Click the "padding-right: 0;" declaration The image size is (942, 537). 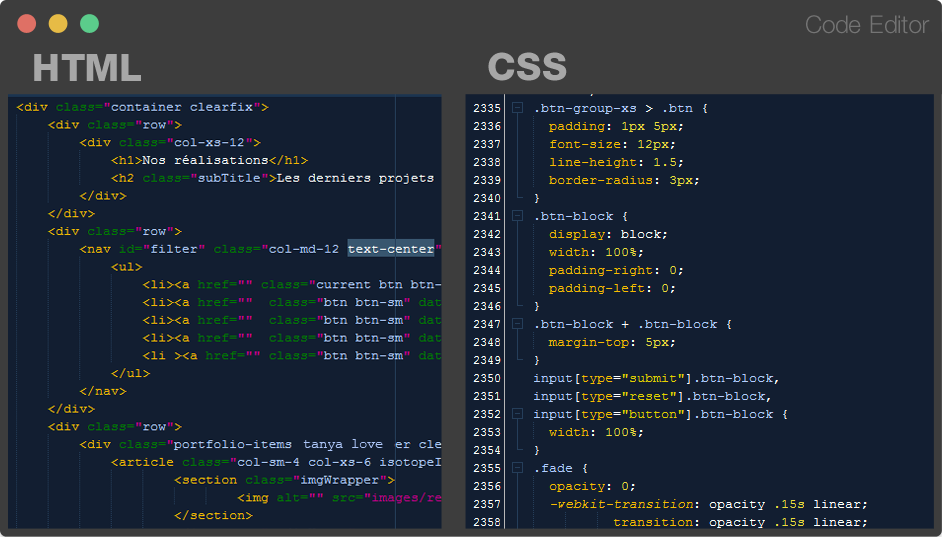(616, 270)
